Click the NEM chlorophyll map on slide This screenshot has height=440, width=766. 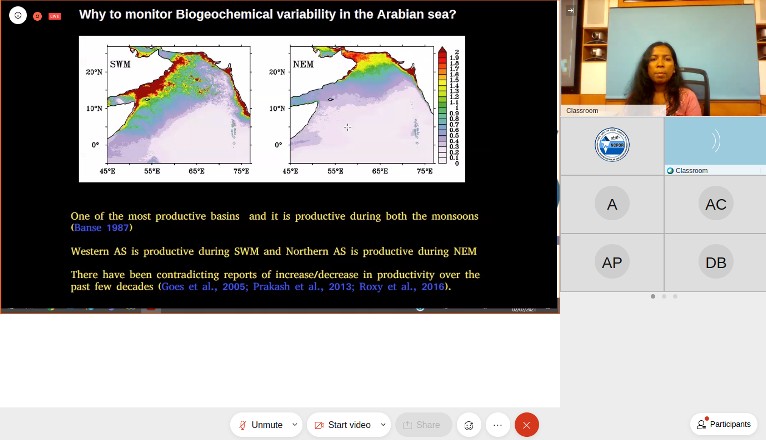(x=362, y=105)
